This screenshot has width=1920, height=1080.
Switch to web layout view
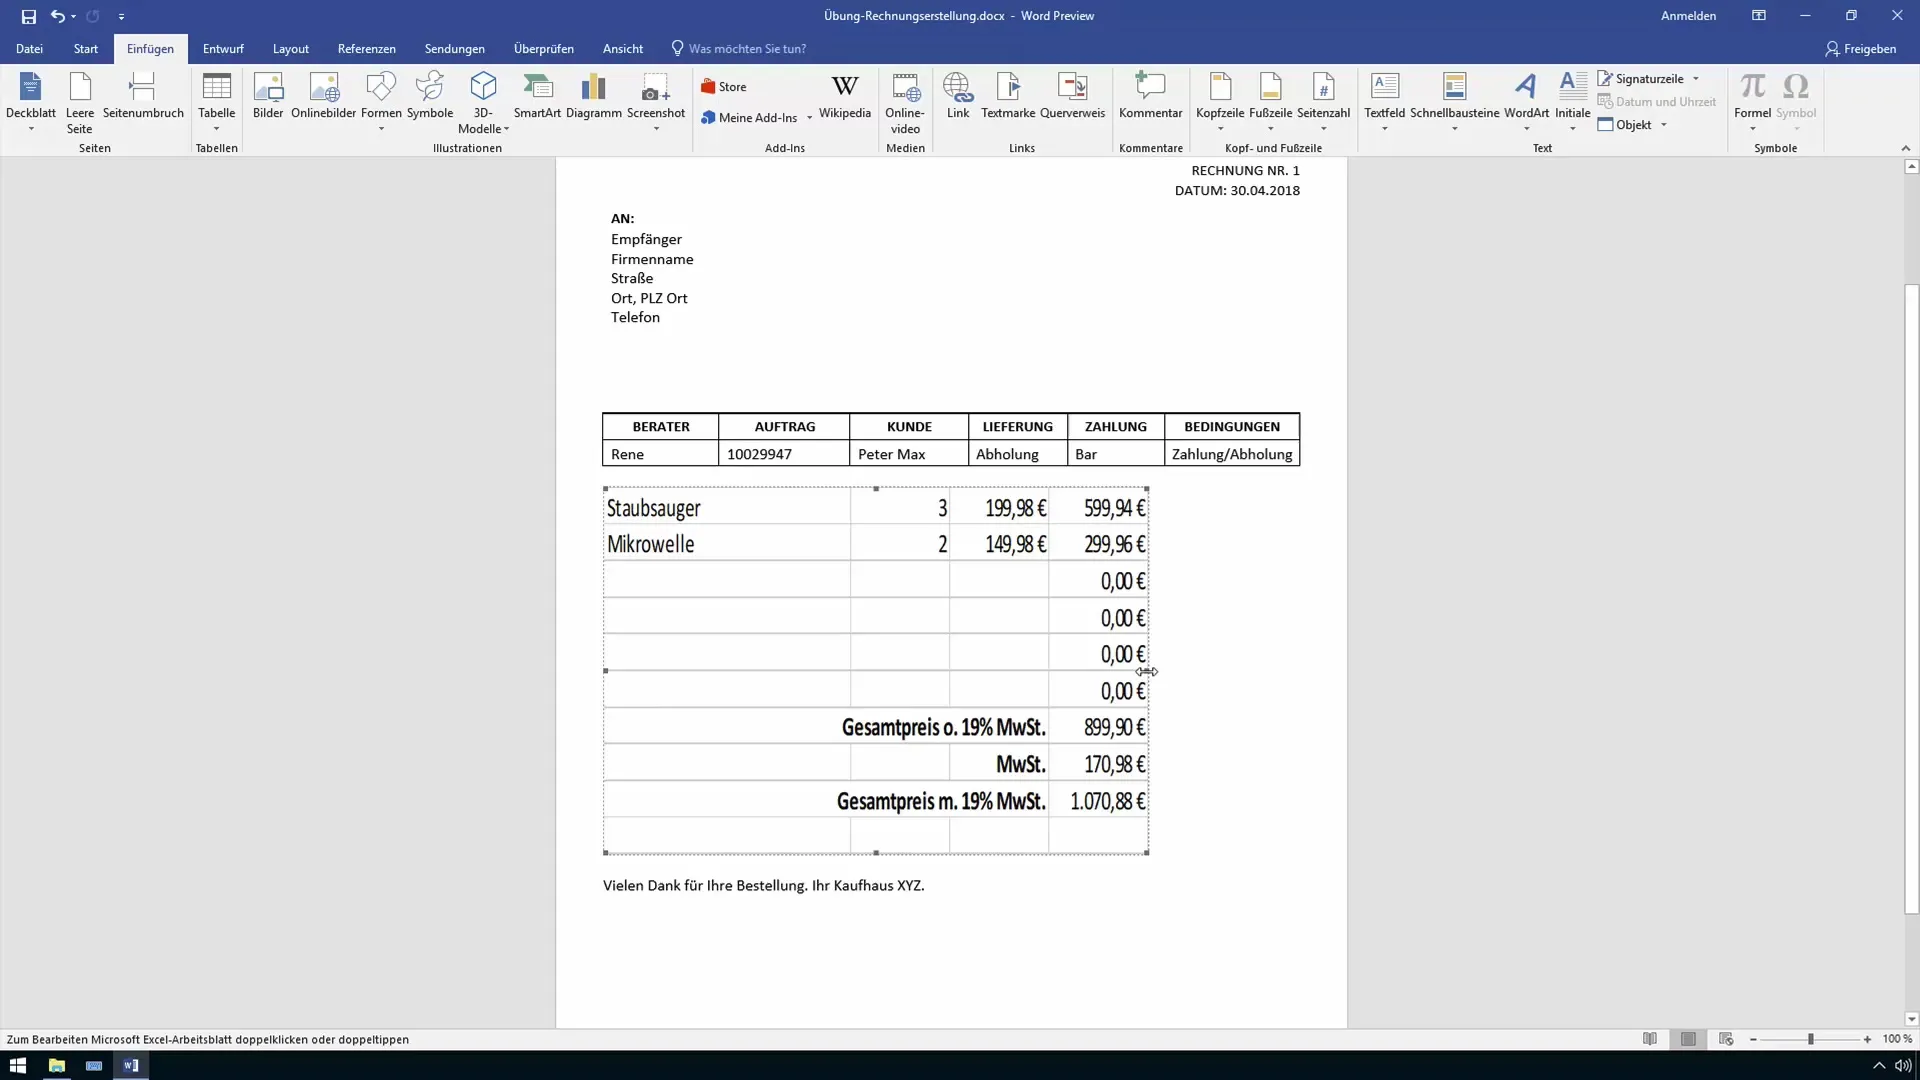[x=1726, y=1039]
